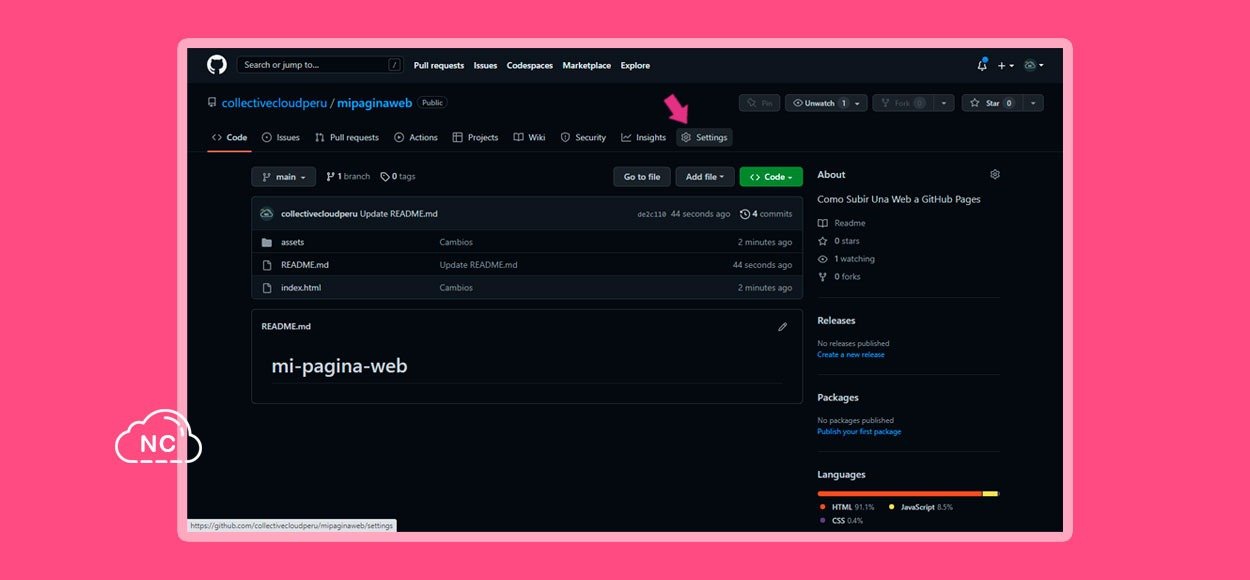View 1 watching in About section
This screenshot has height=580, width=1250.
846,259
